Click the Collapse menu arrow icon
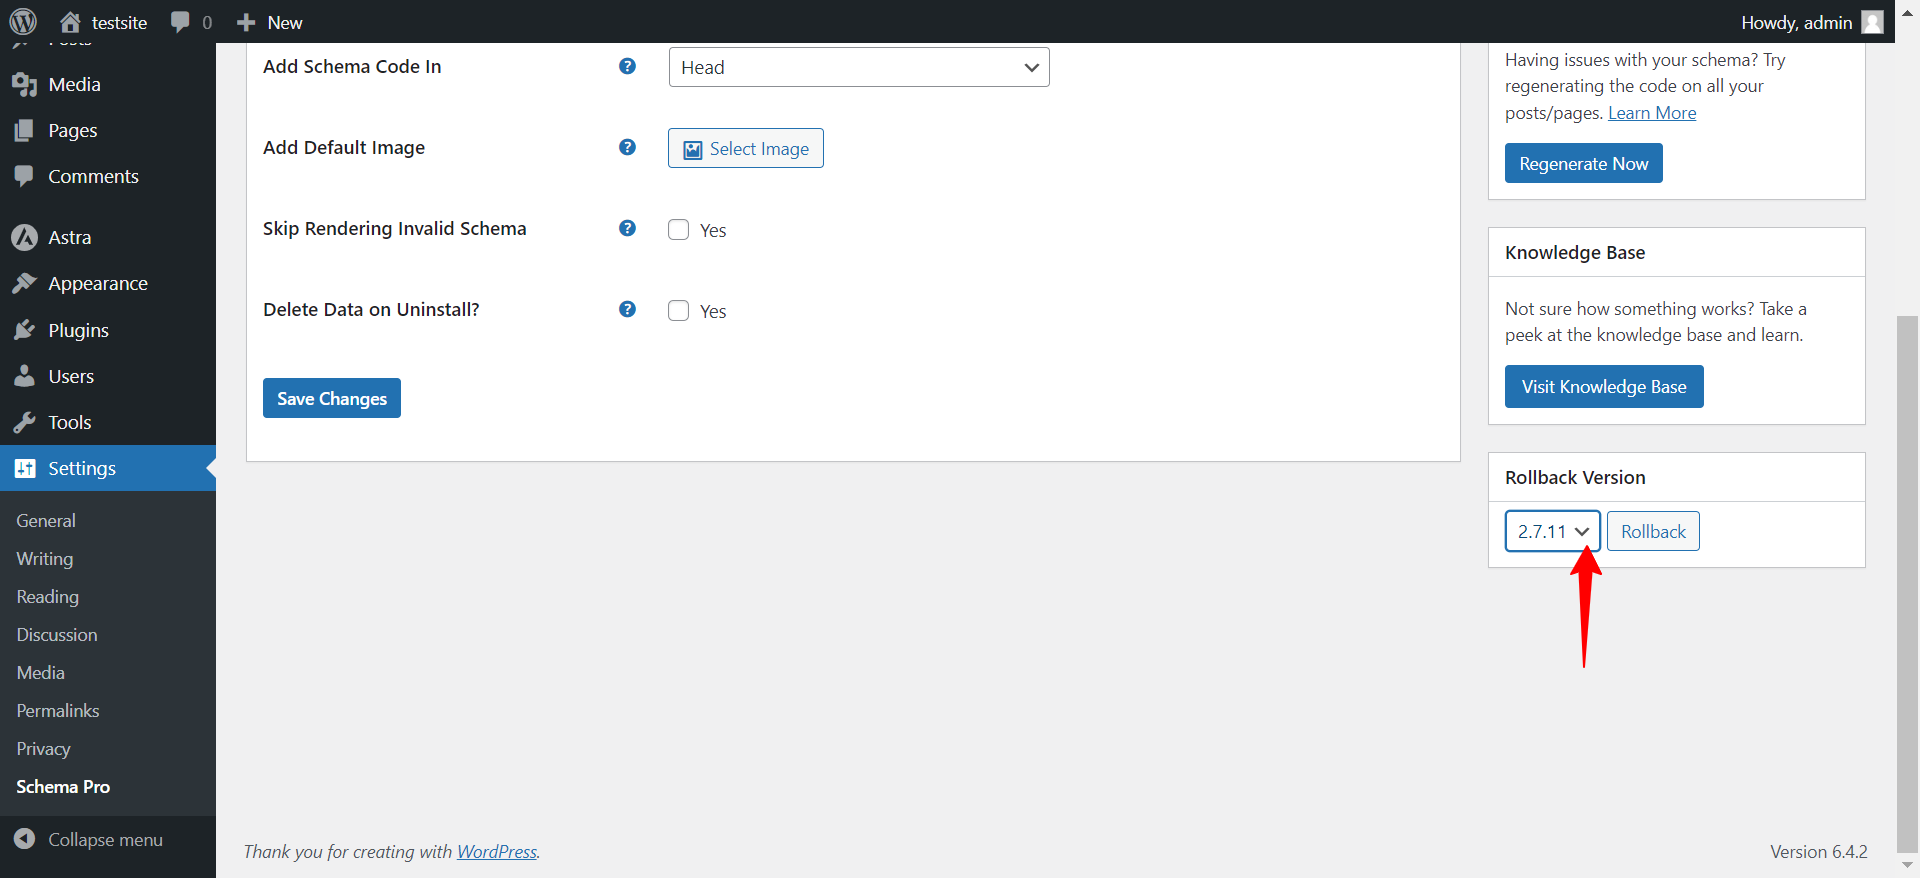Image resolution: width=1920 pixels, height=878 pixels. coord(25,839)
